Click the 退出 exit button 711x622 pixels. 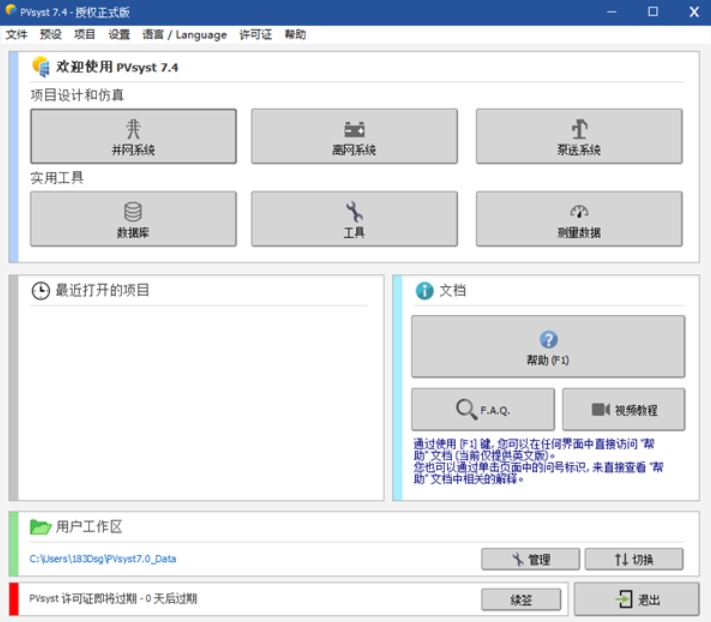pyautogui.click(x=637, y=599)
